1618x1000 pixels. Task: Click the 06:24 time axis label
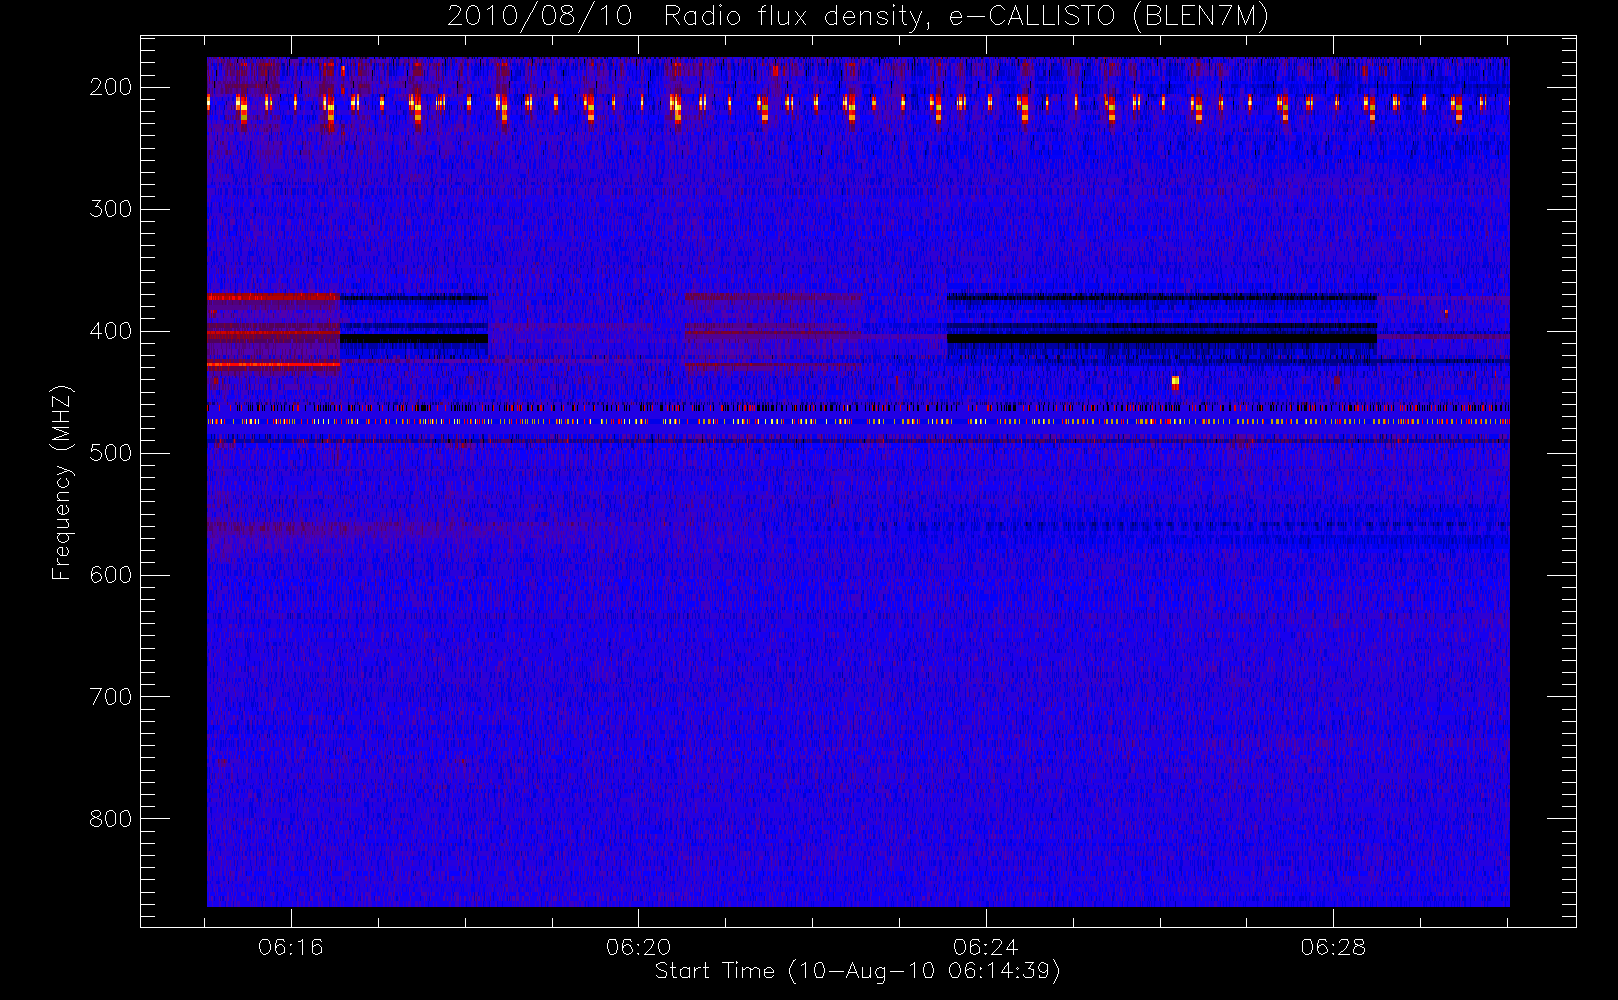click(x=986, y=947)
